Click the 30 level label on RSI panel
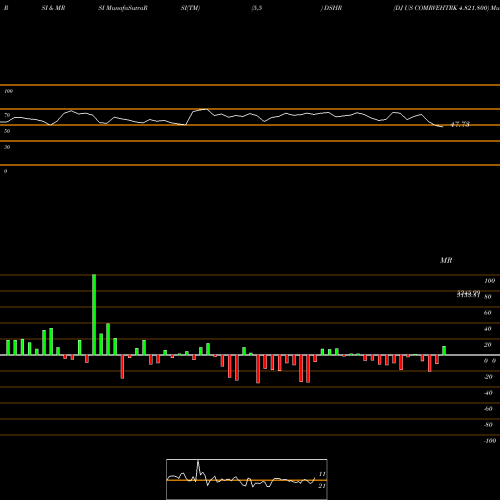500x500 pixels. click(7, 147)
